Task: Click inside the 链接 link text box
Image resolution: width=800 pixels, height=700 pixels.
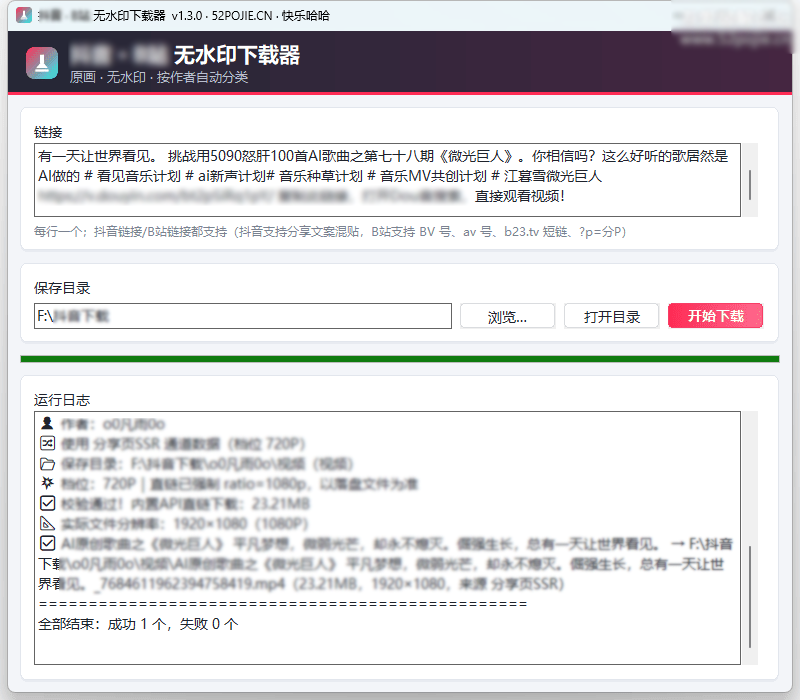Action: coord(387,180)
